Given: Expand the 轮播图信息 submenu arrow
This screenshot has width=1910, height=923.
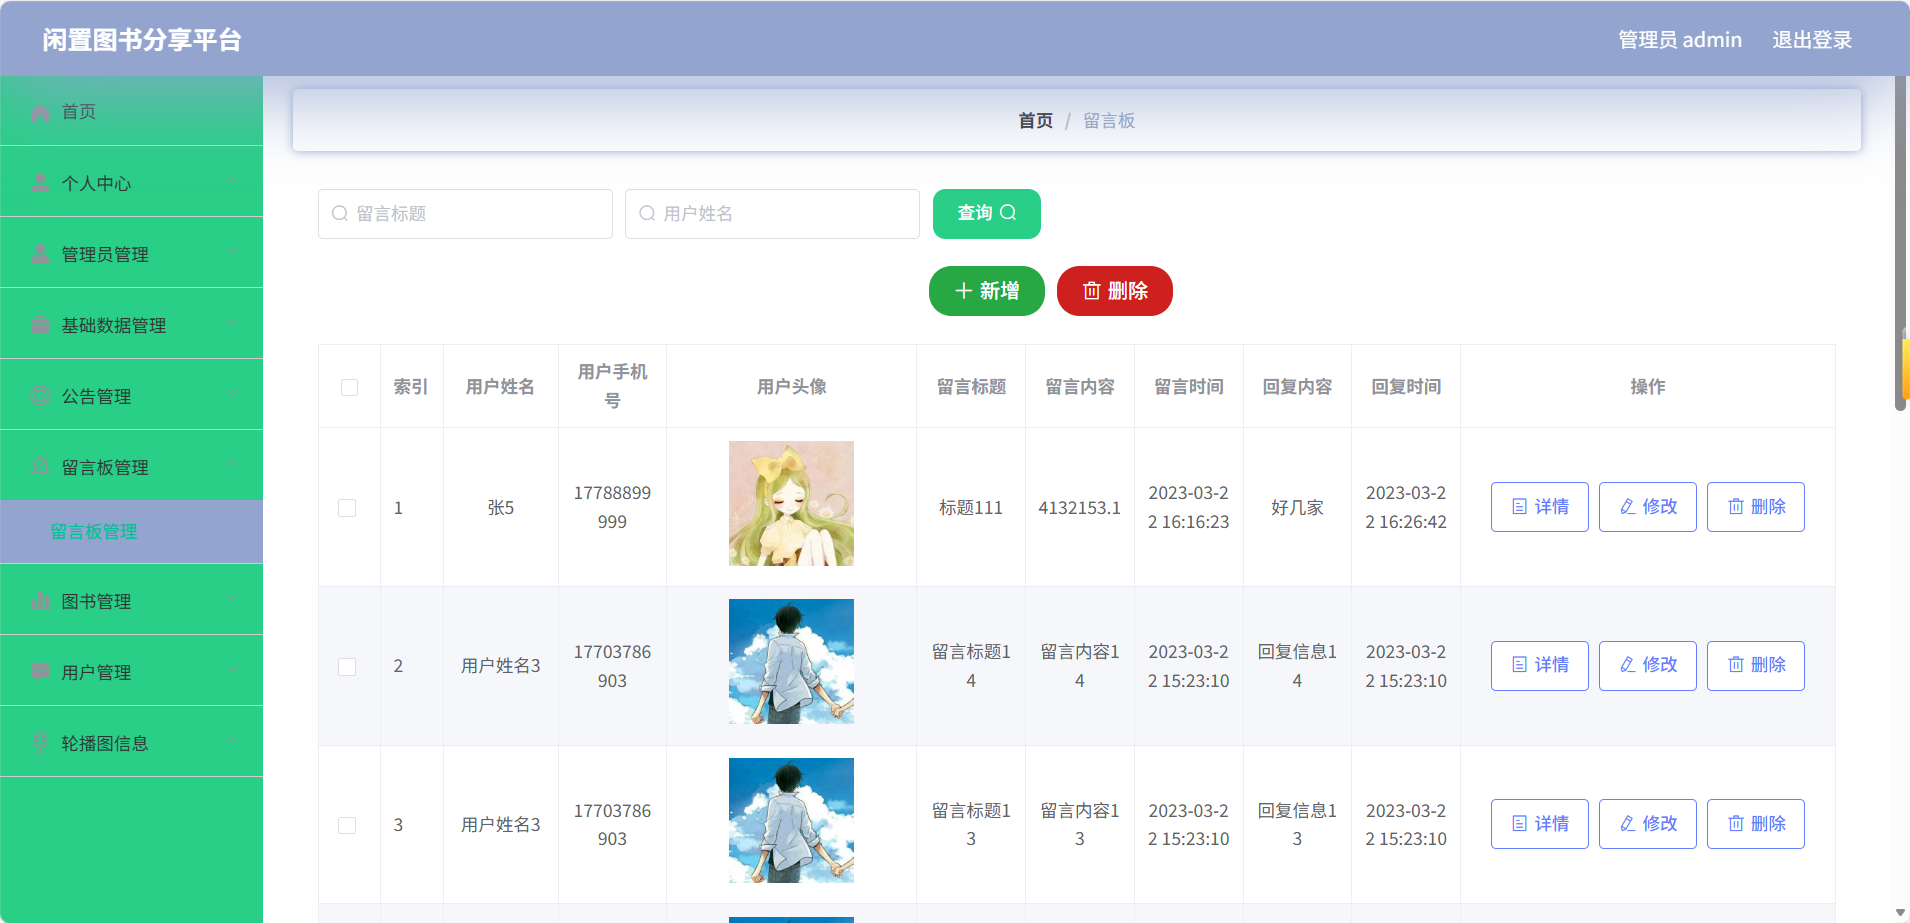Looking at the screenshot, I should (232, 742).
